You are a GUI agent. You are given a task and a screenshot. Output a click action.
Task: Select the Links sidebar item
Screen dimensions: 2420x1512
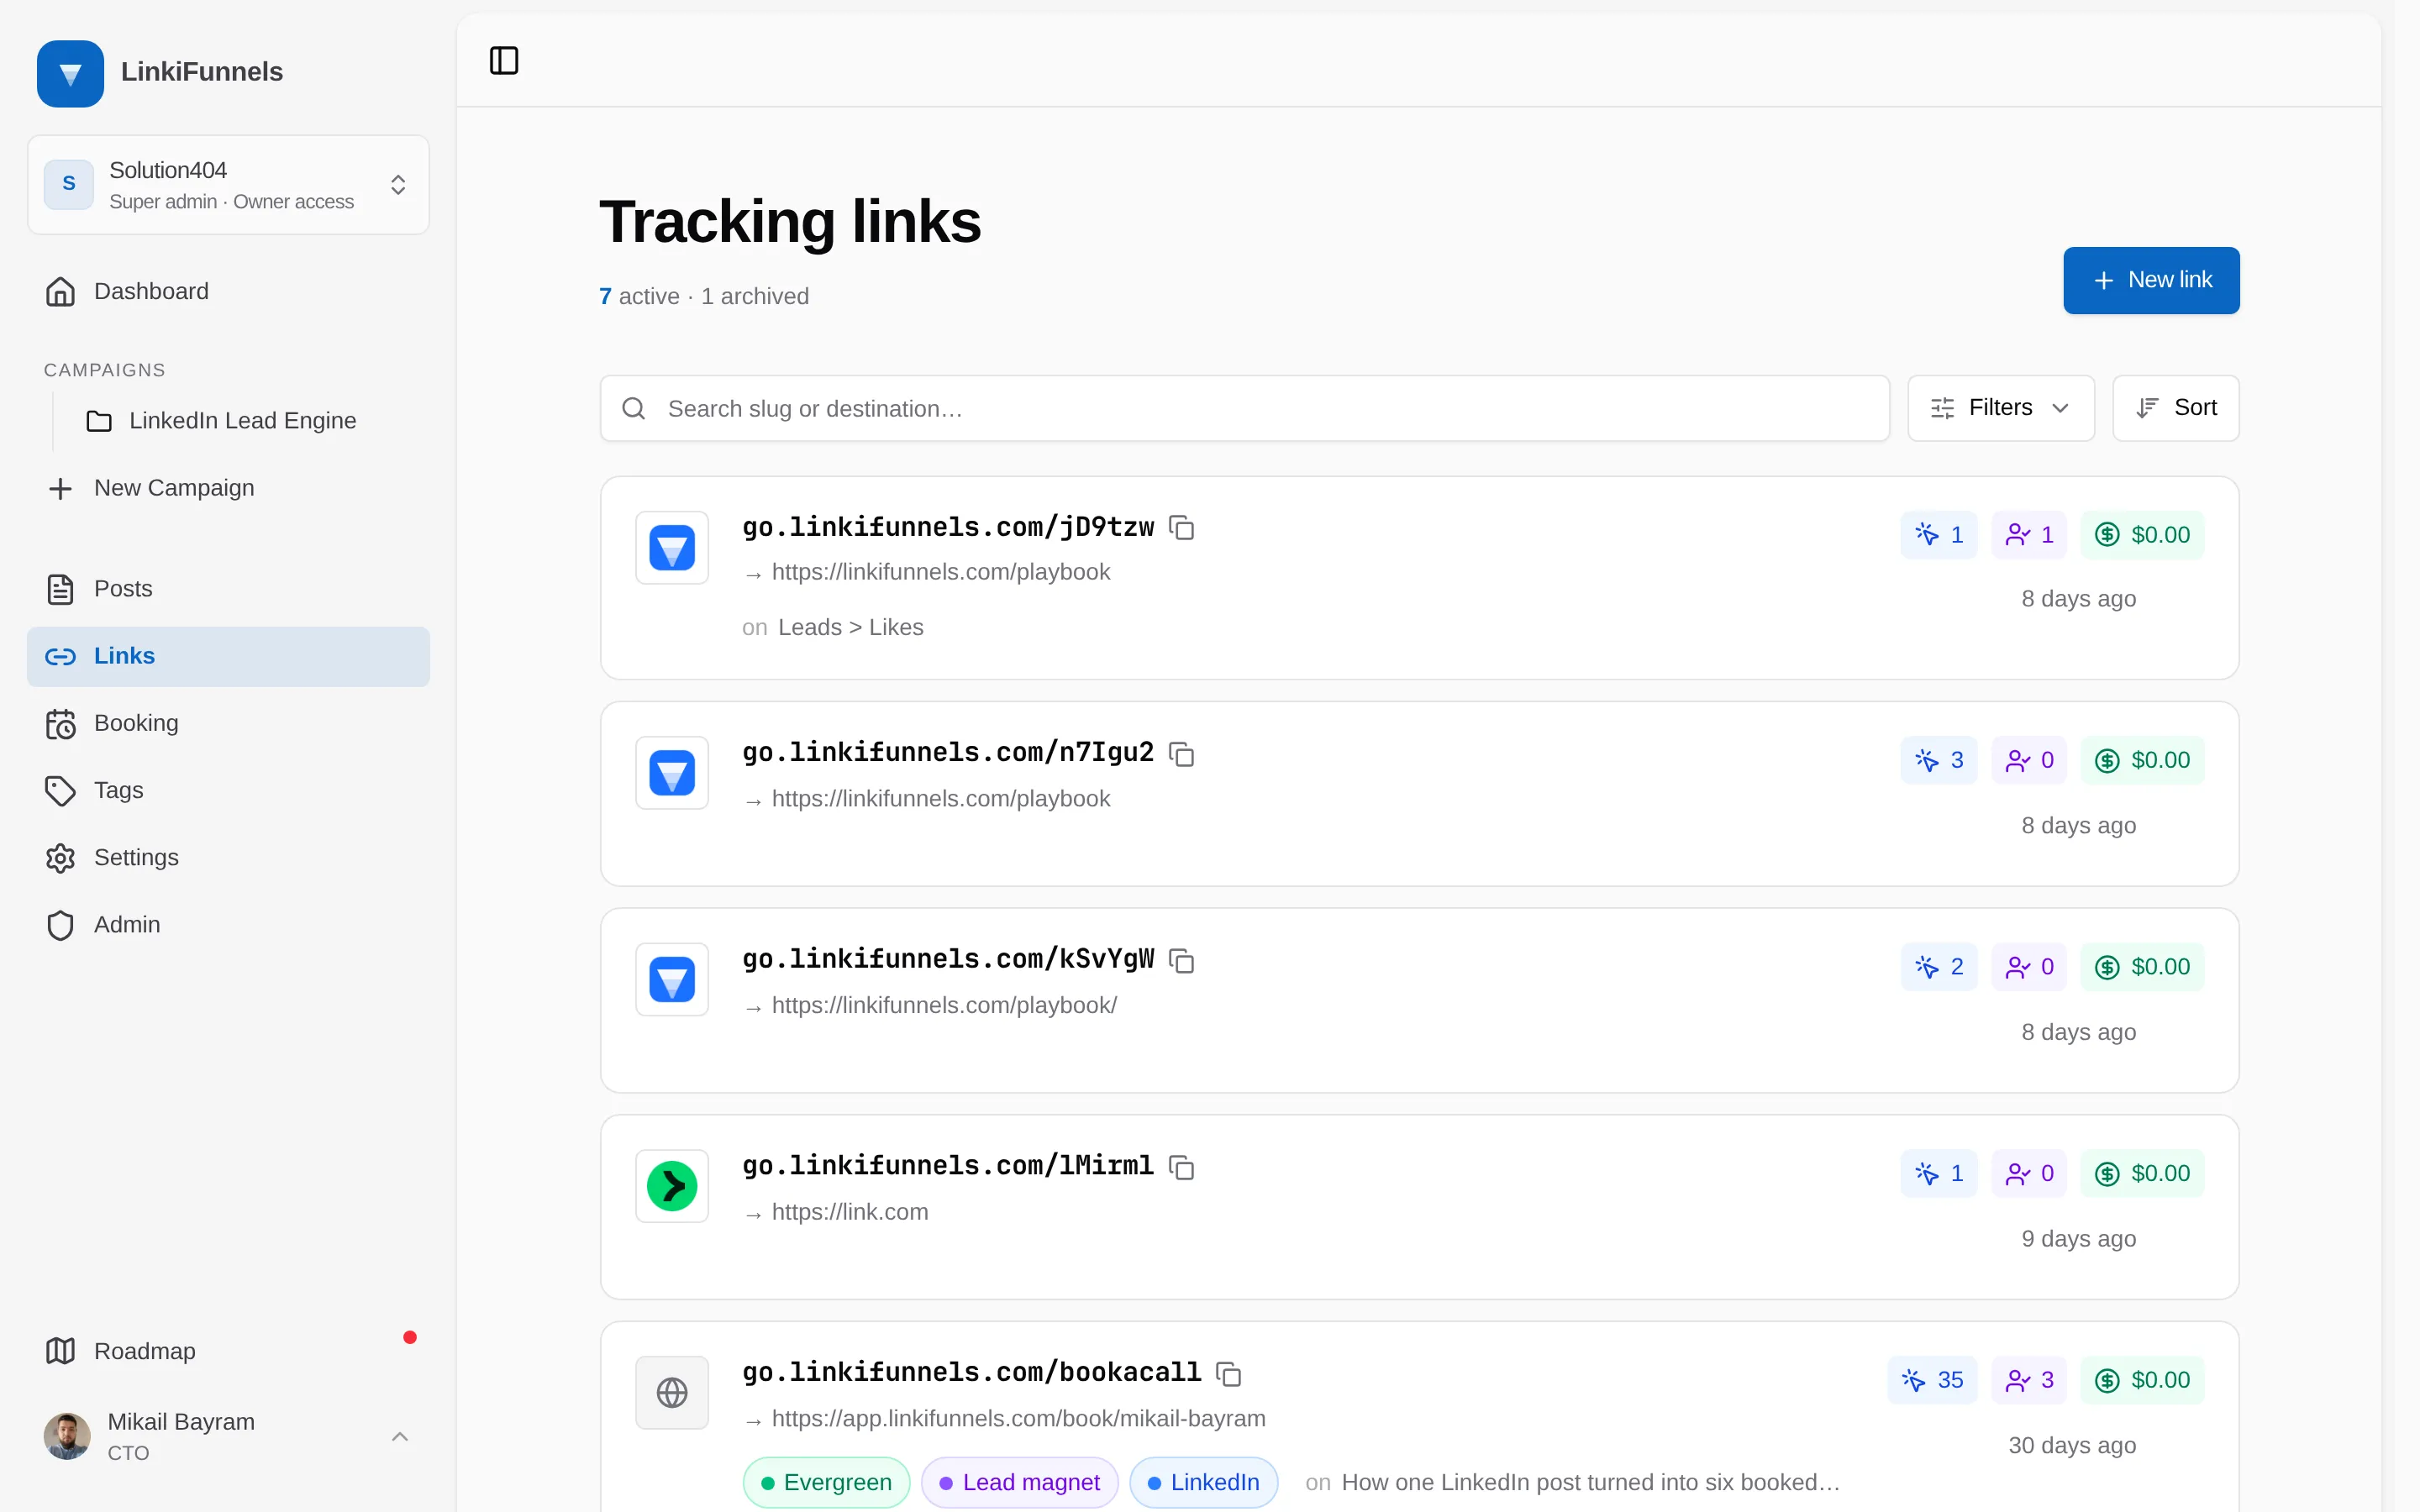tap(229, 656)
